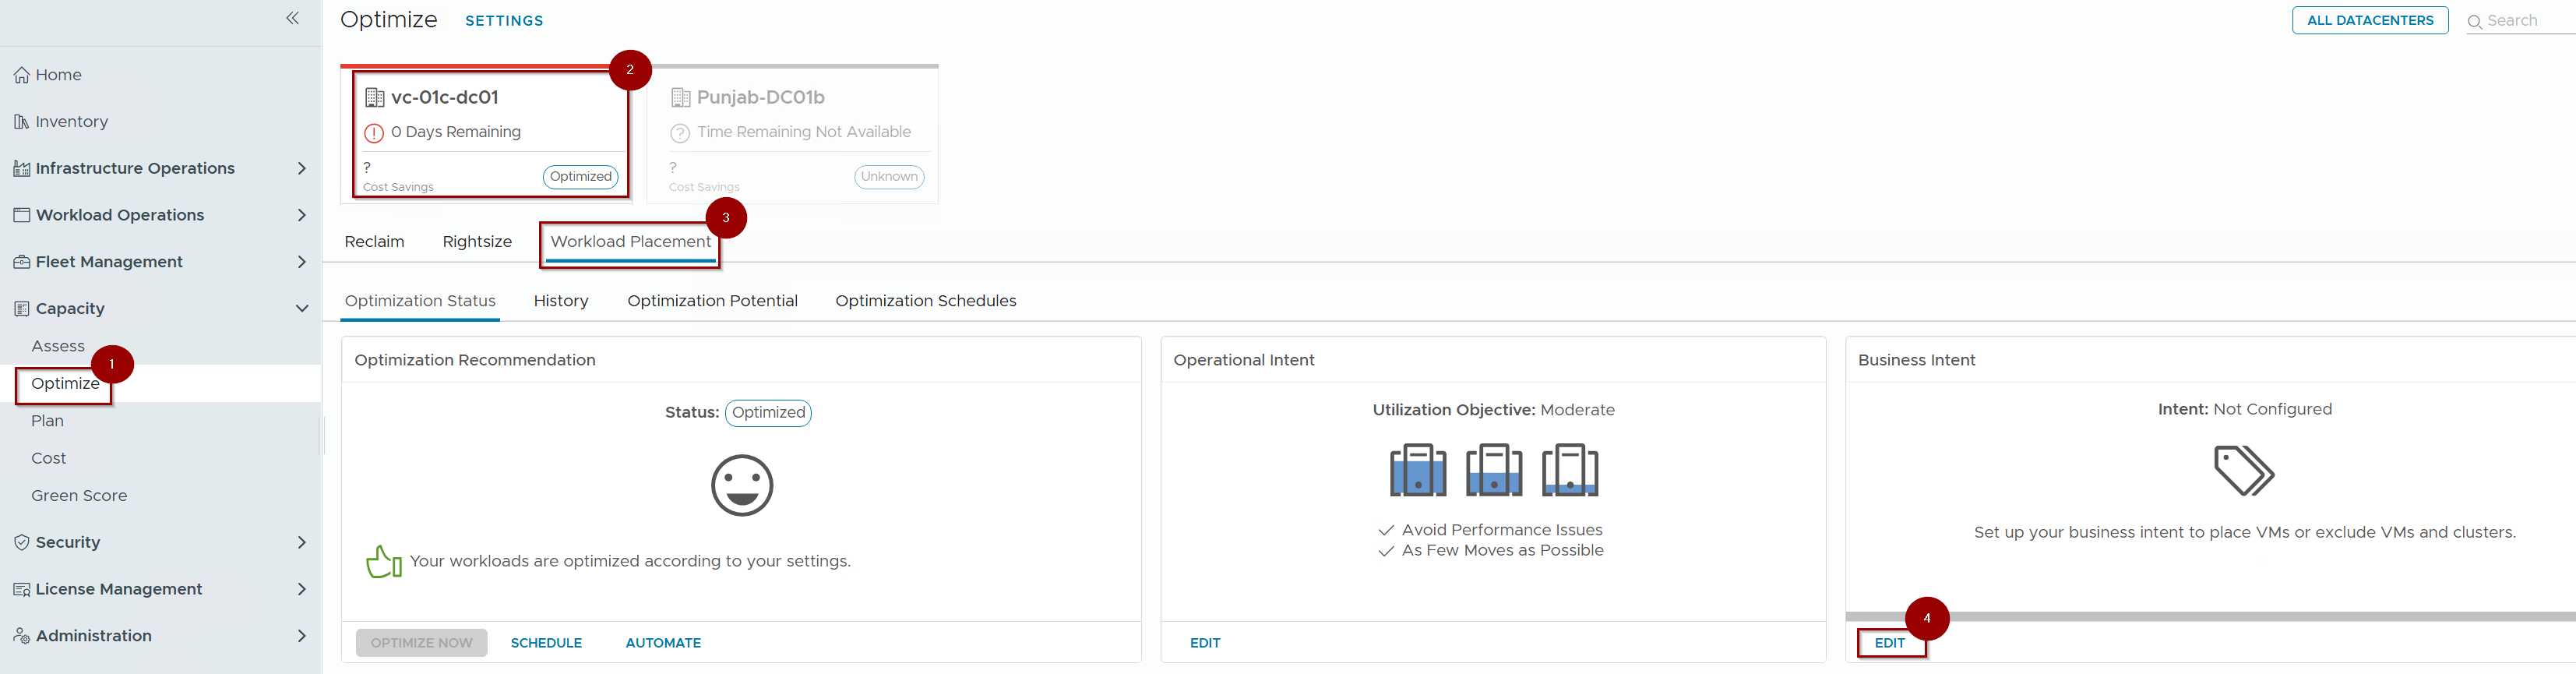
Task: Expand the Fleet Management menu
Action: pos(301,262)
